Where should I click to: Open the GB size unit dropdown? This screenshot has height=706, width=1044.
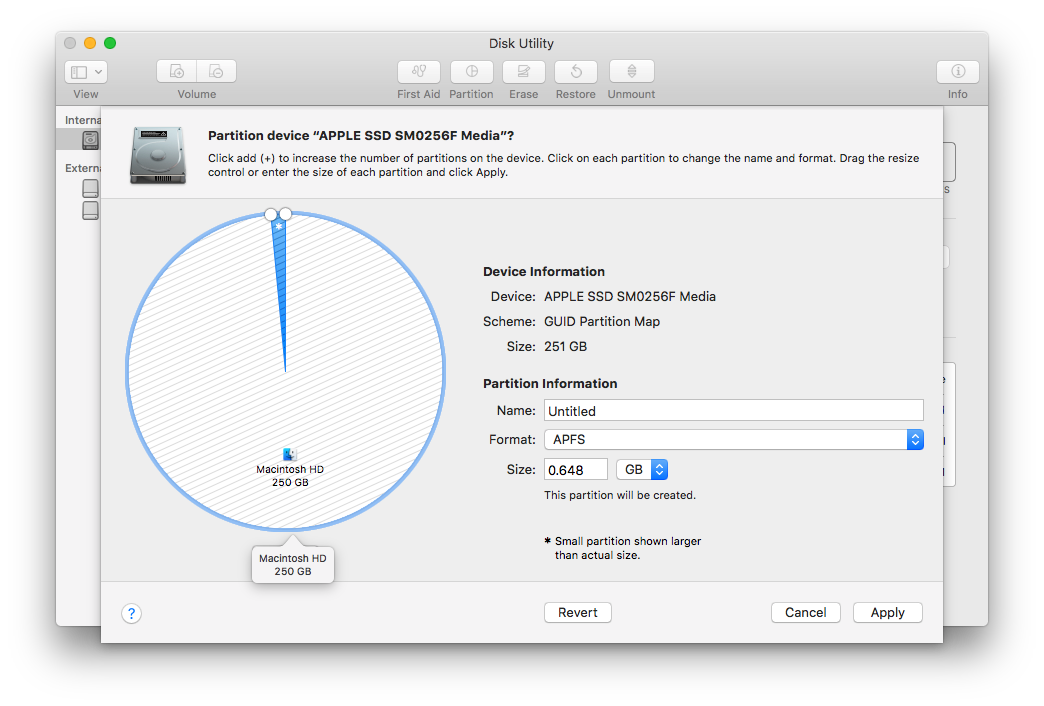tap(642, 470)
